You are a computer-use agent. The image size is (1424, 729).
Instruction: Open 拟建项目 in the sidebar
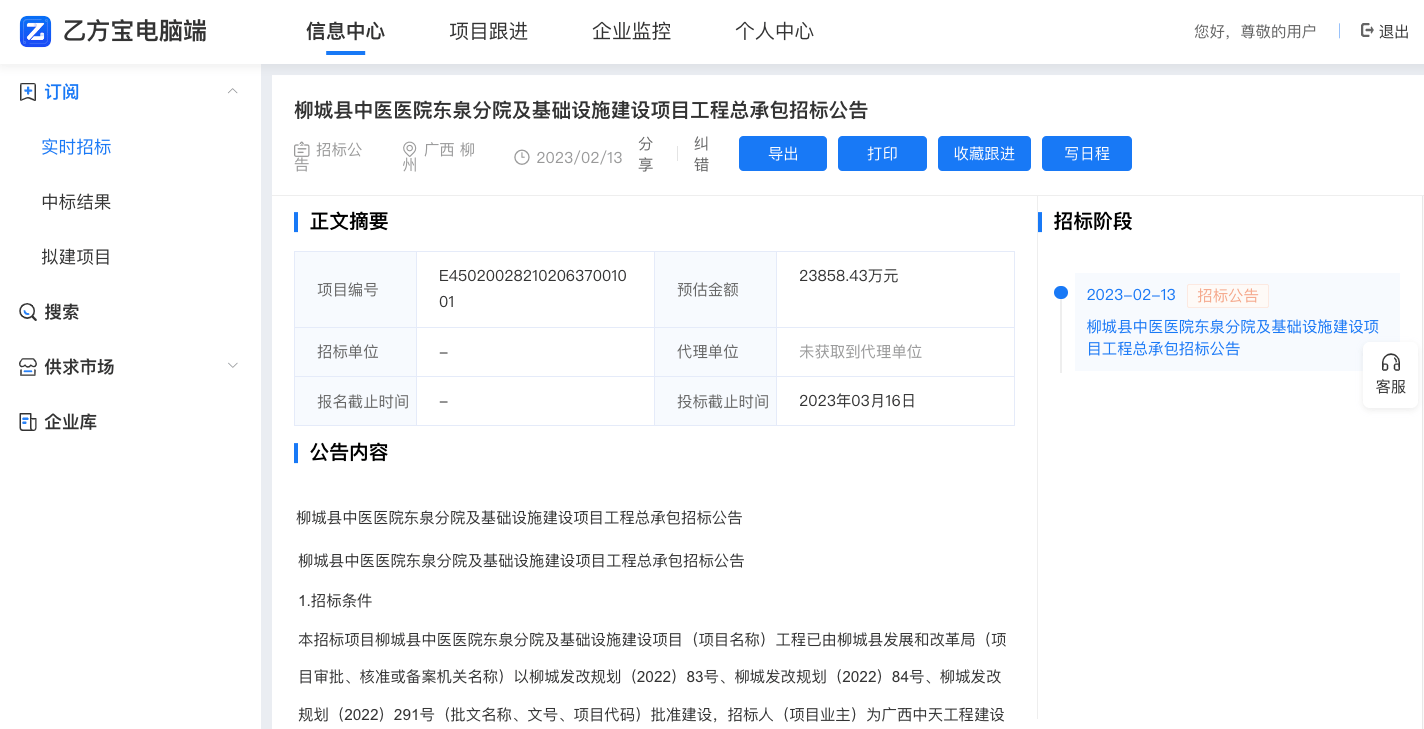click(x=76, y=257)
